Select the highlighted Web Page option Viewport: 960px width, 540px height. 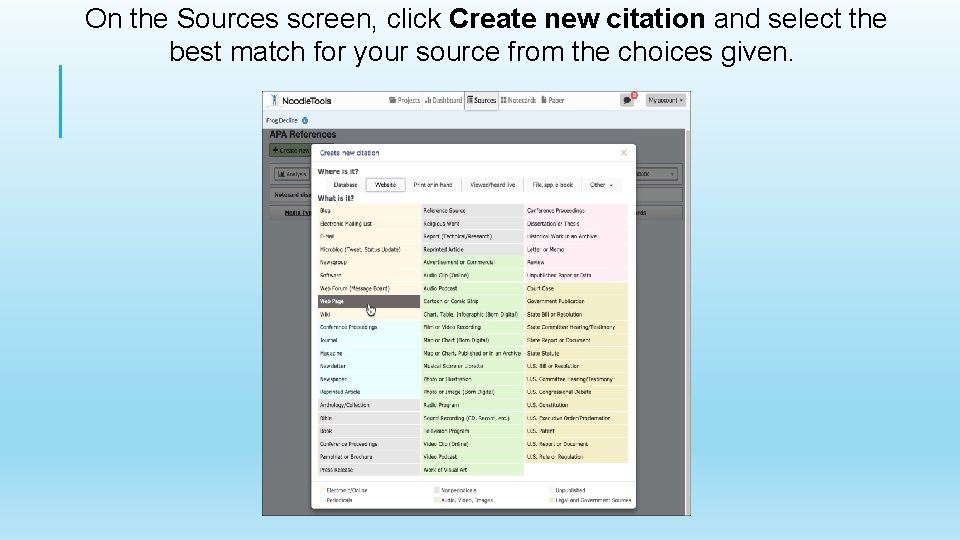tap(369, 301)
